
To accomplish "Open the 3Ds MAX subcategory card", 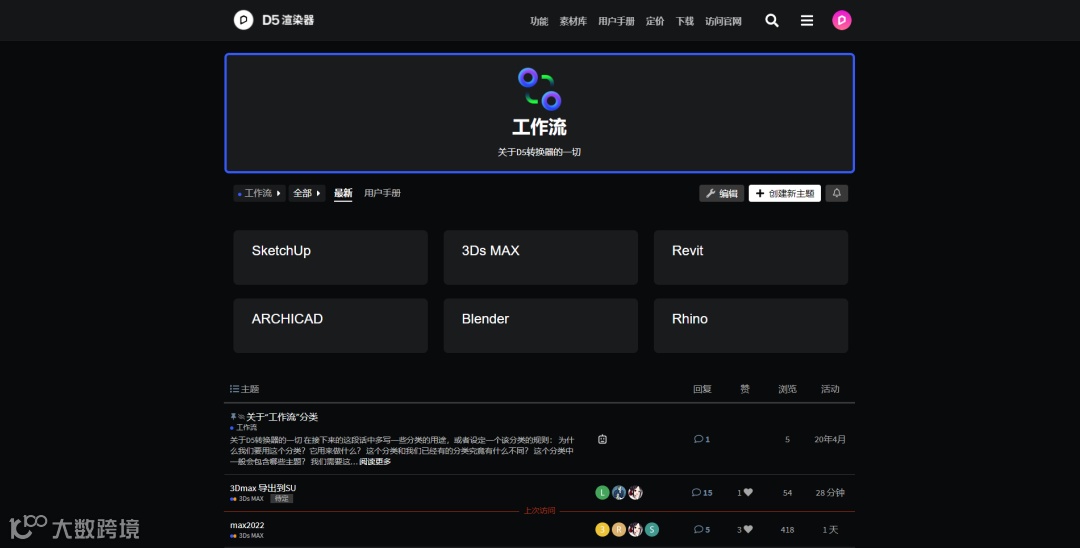I will click(541, 257).
